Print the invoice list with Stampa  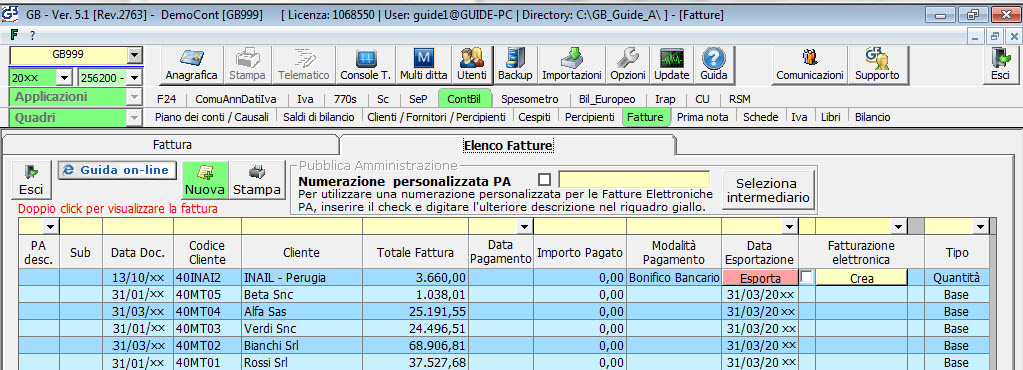257,180
